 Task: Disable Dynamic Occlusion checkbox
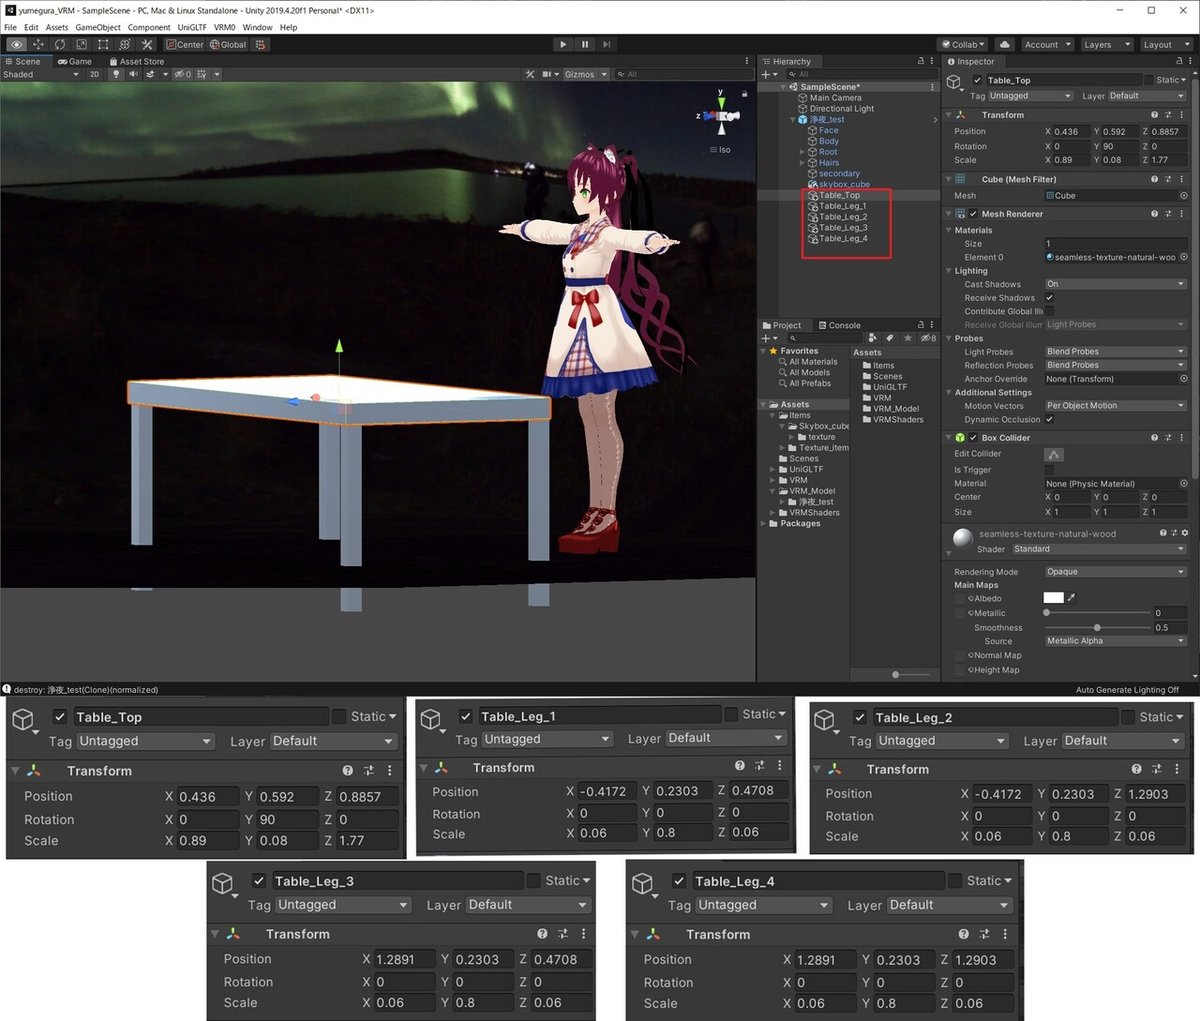(x=1049, y=419)
